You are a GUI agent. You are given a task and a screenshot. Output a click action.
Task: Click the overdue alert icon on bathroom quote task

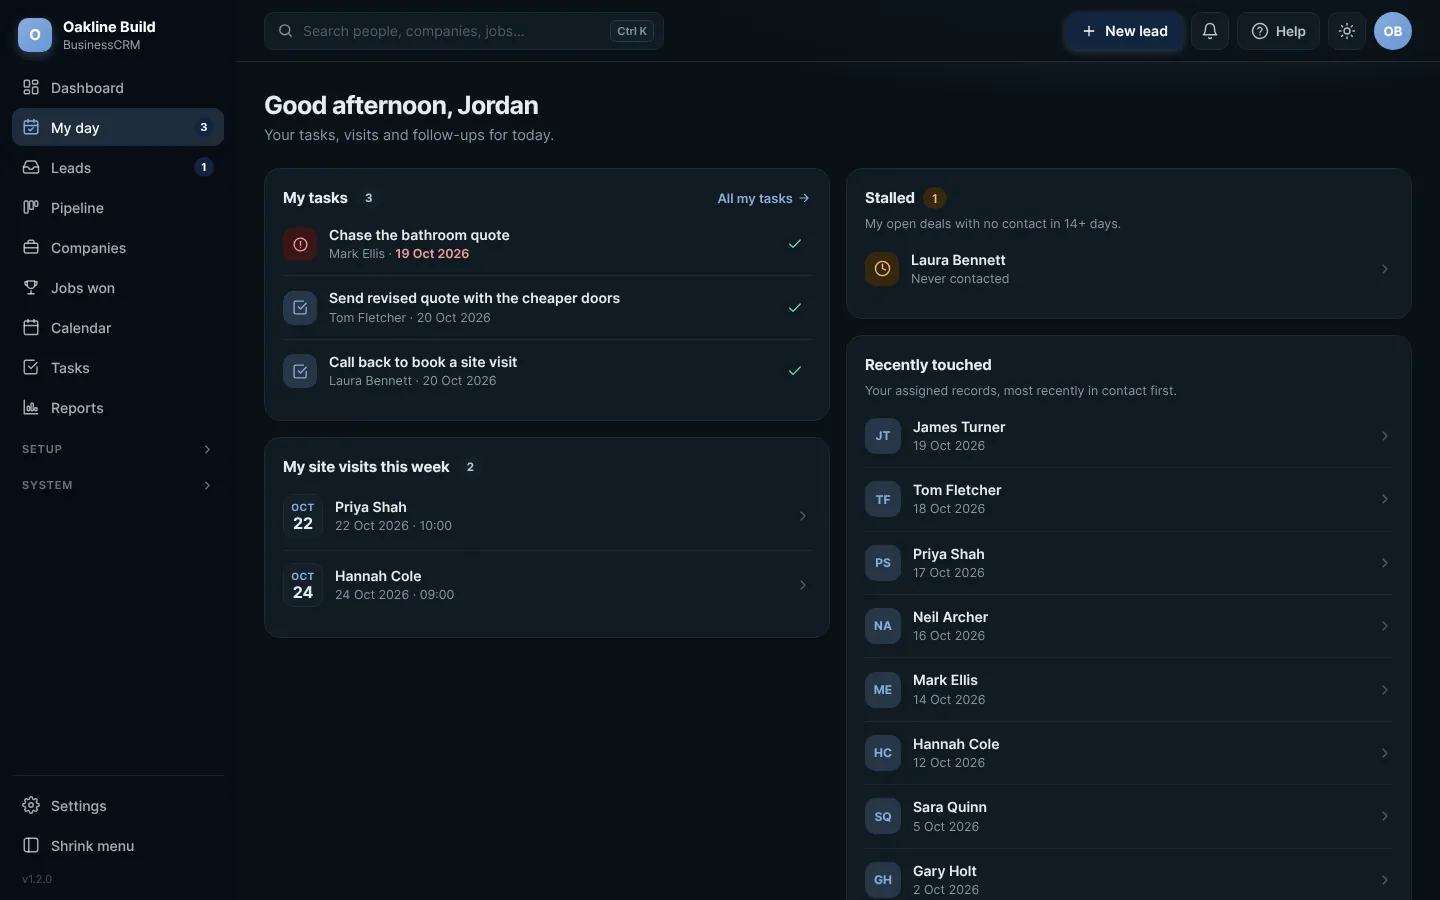(300, 244)
